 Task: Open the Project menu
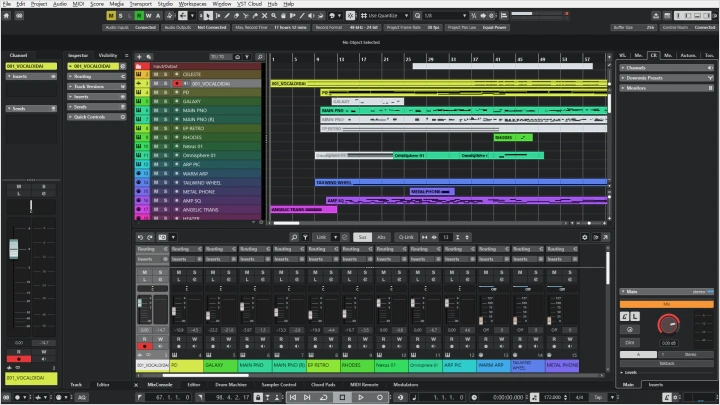coord(39,4)
